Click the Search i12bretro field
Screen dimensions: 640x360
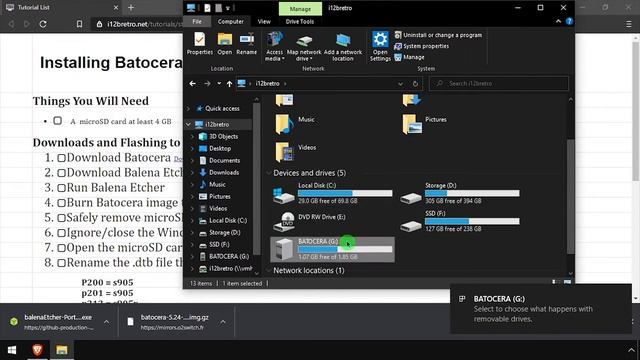tap(499, 84)
